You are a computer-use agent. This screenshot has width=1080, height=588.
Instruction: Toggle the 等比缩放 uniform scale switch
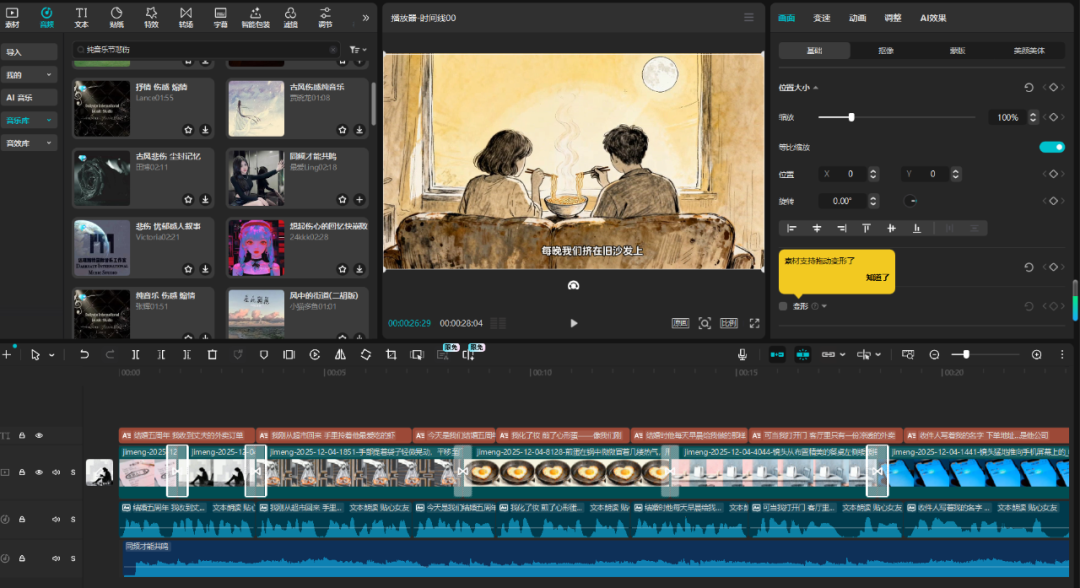click(x=1051, y=147)
